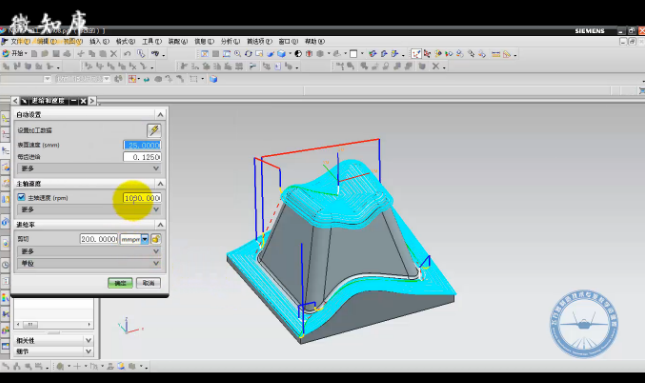Click the gray X icon in the operations toolbar

point(436,66)
